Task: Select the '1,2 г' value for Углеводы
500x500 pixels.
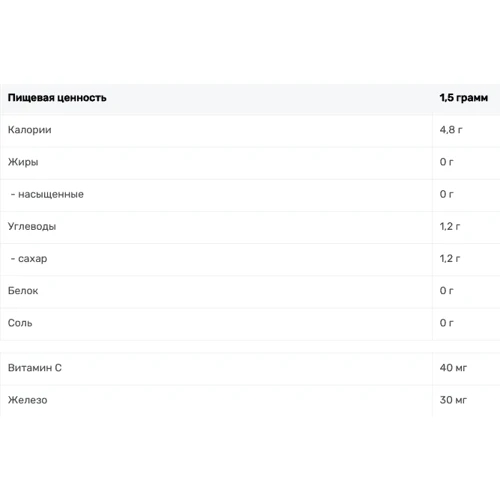Action: [450, 226]
